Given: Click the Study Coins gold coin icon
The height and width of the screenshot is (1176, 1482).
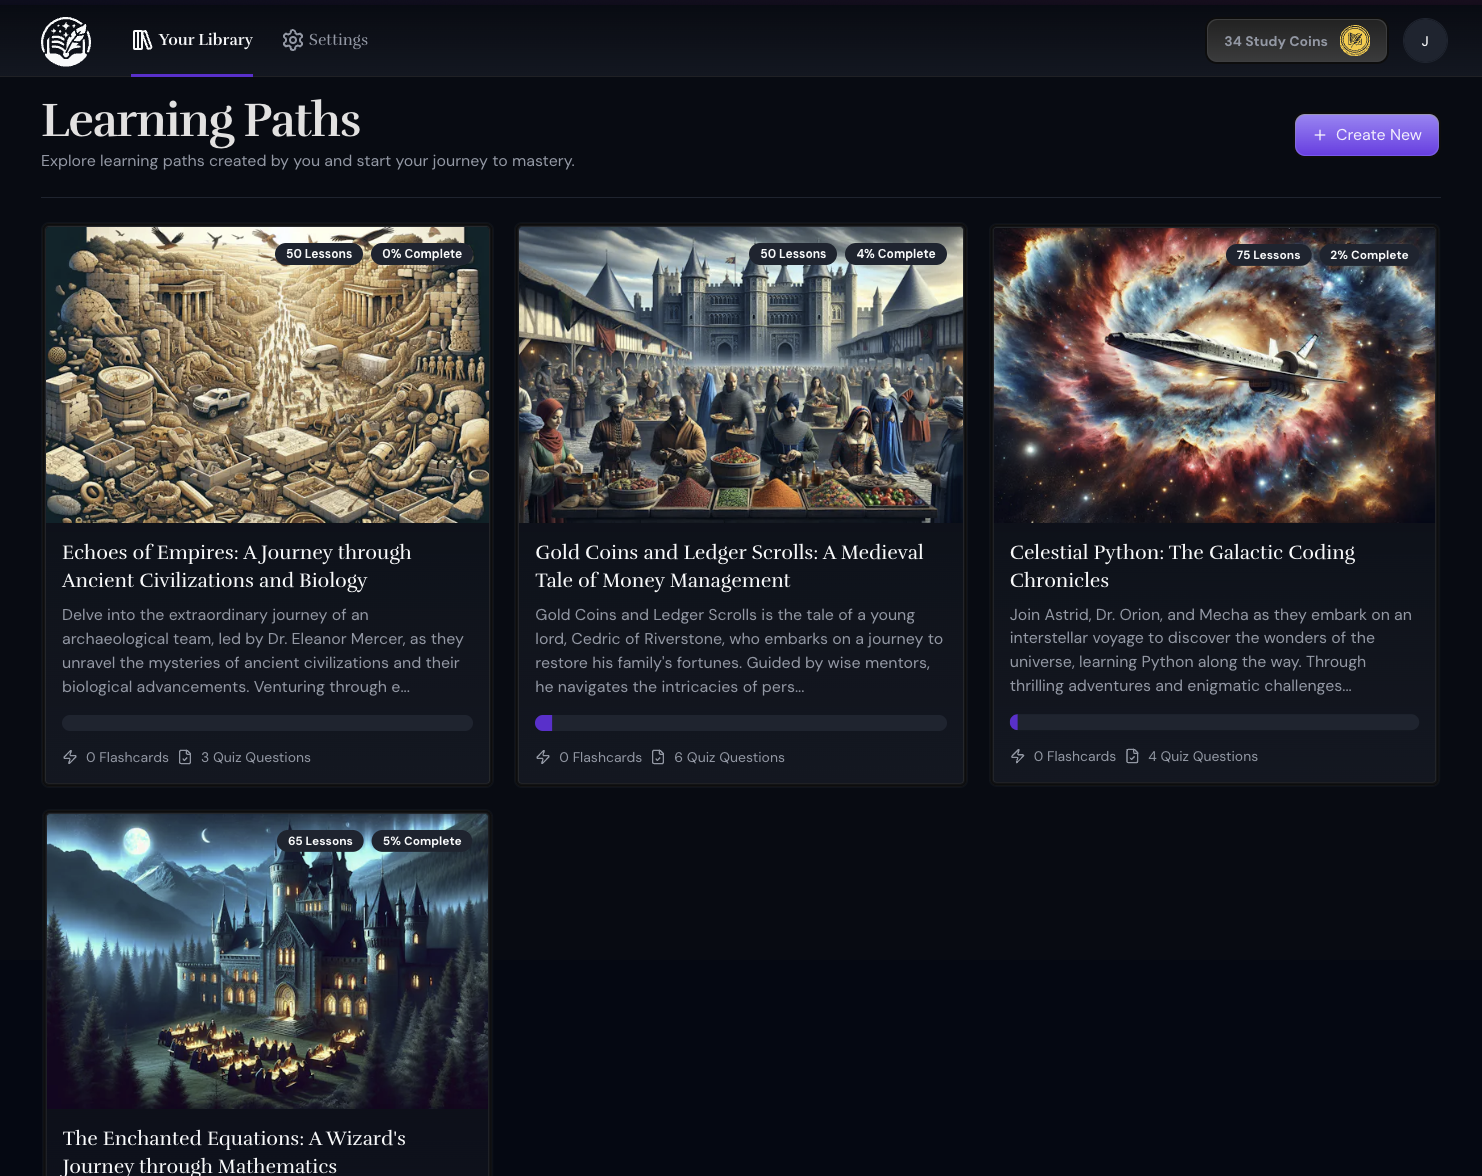Looking at the screenshot, I should 1354,41.
